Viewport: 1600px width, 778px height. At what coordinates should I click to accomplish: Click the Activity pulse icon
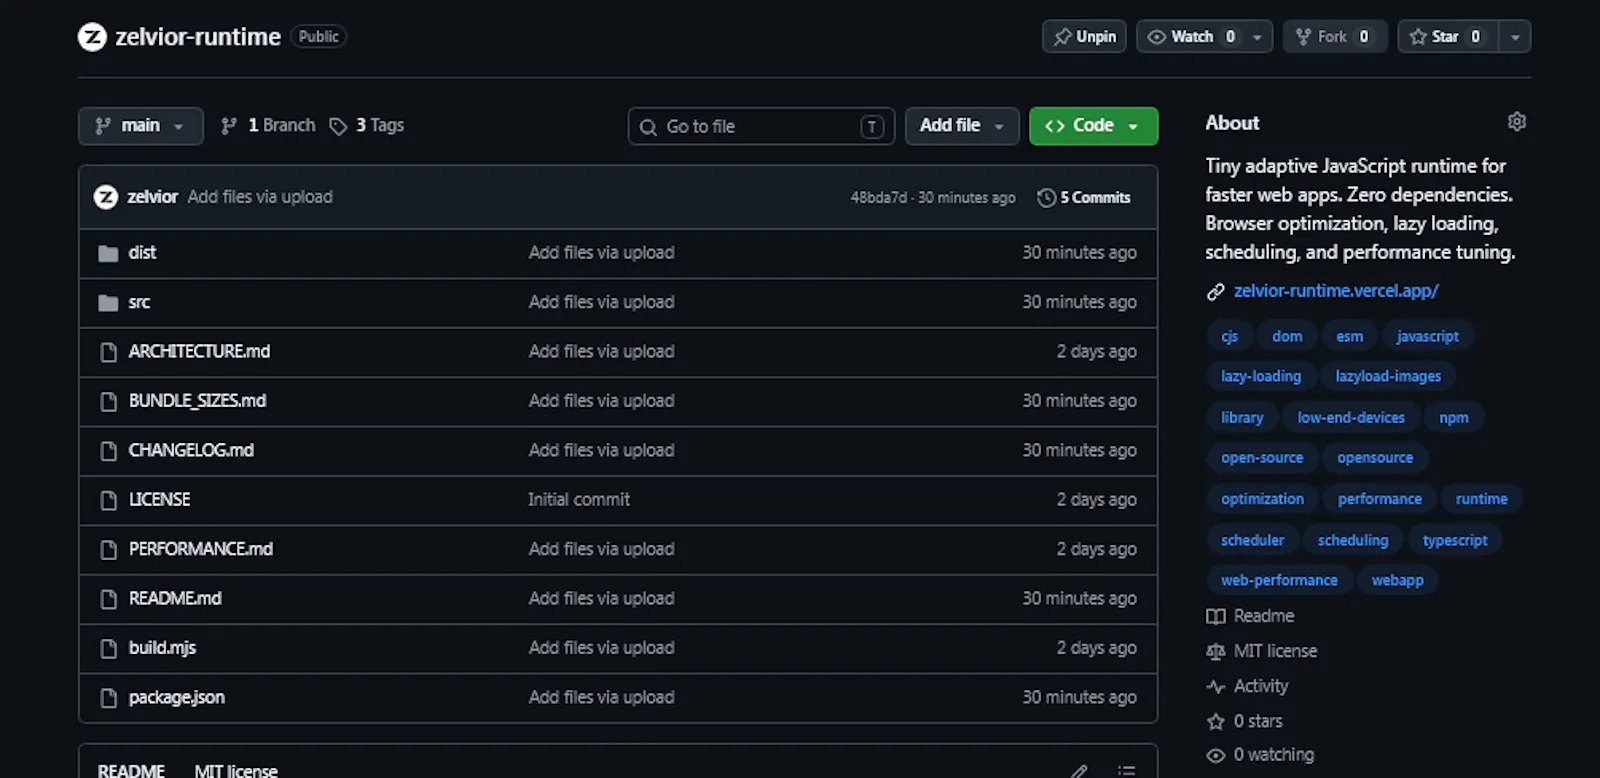point(1215,686)
